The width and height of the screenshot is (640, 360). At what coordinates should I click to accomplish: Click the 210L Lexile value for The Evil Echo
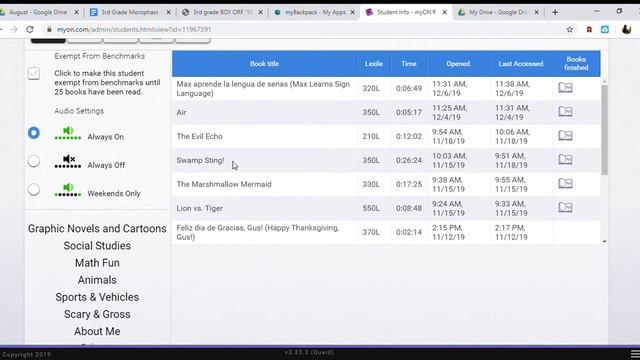point(371,136)
